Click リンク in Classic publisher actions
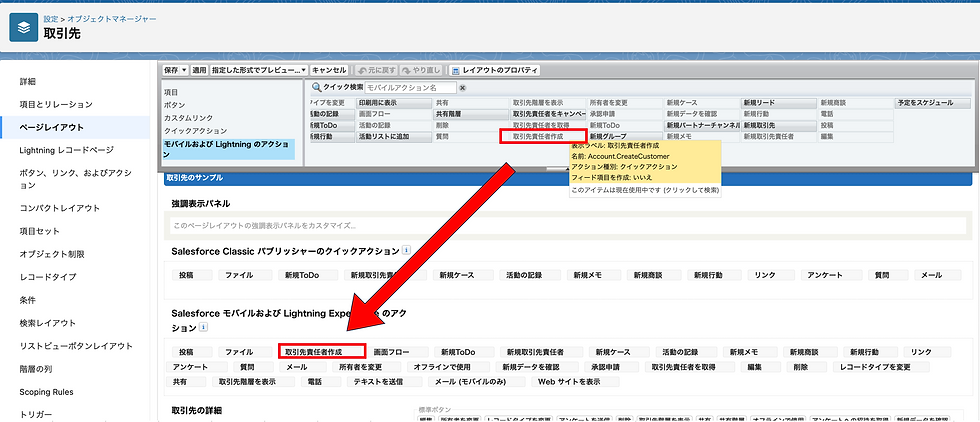Image resolution: width=980 pixels, height=422 pixels. (771, 275)
